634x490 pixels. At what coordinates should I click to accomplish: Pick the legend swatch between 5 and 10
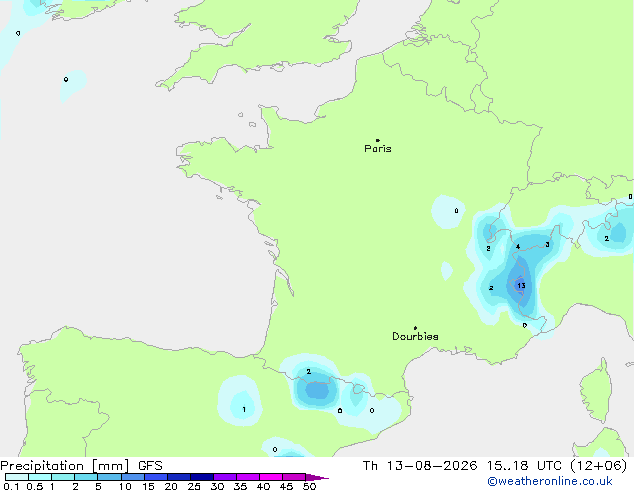[x=110, y=477]
